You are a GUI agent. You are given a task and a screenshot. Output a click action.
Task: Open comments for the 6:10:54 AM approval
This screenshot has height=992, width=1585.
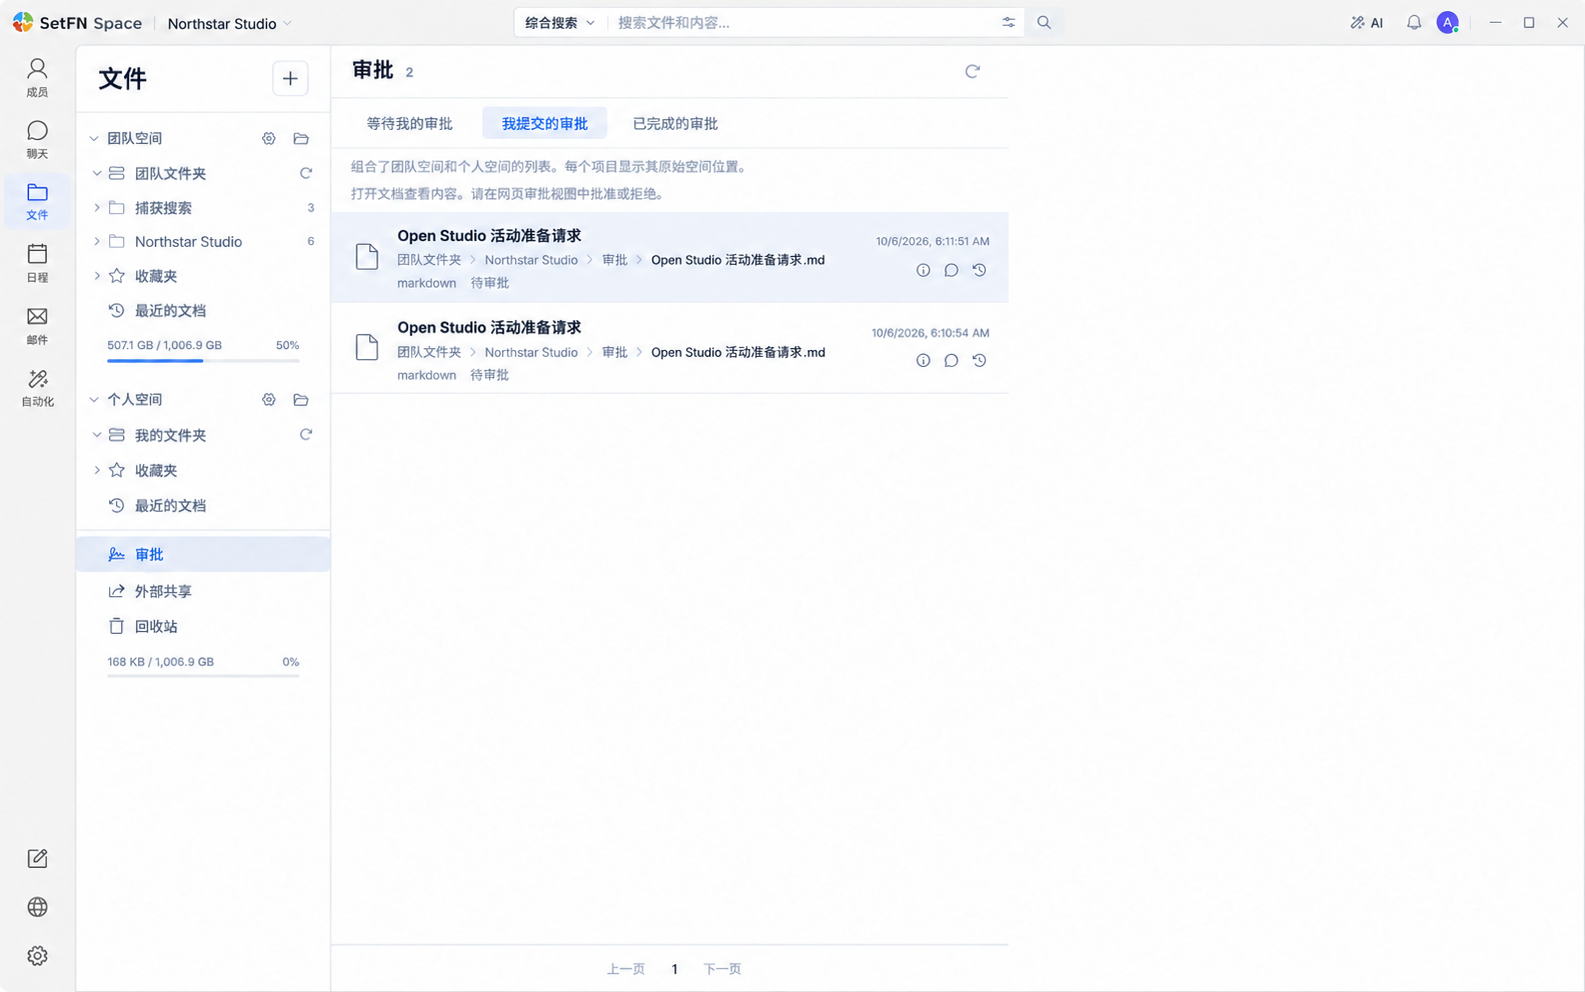click(x=951, y=360)
